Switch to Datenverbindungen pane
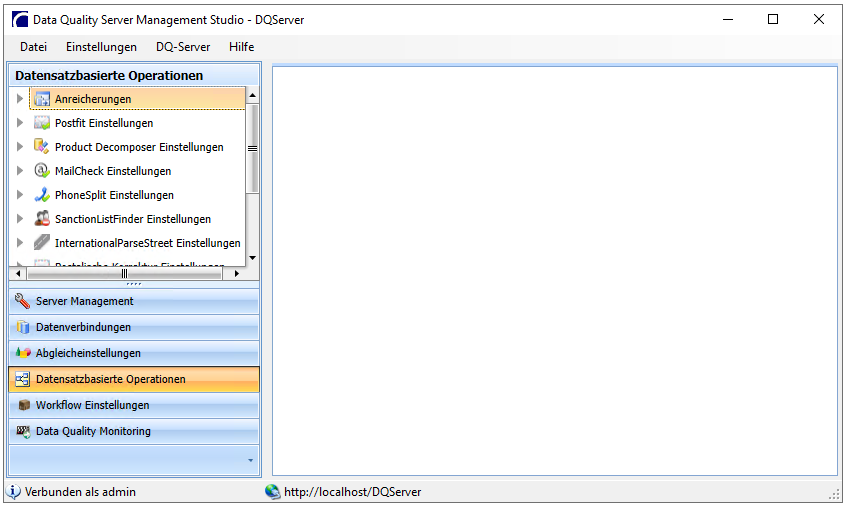Image resolution: width=847 pixels, height=507 pixels. click(134, 327)
